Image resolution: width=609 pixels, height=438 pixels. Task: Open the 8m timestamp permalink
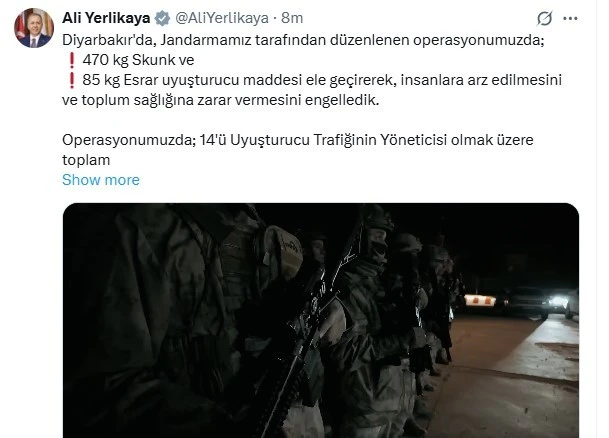tap(292, 18)
